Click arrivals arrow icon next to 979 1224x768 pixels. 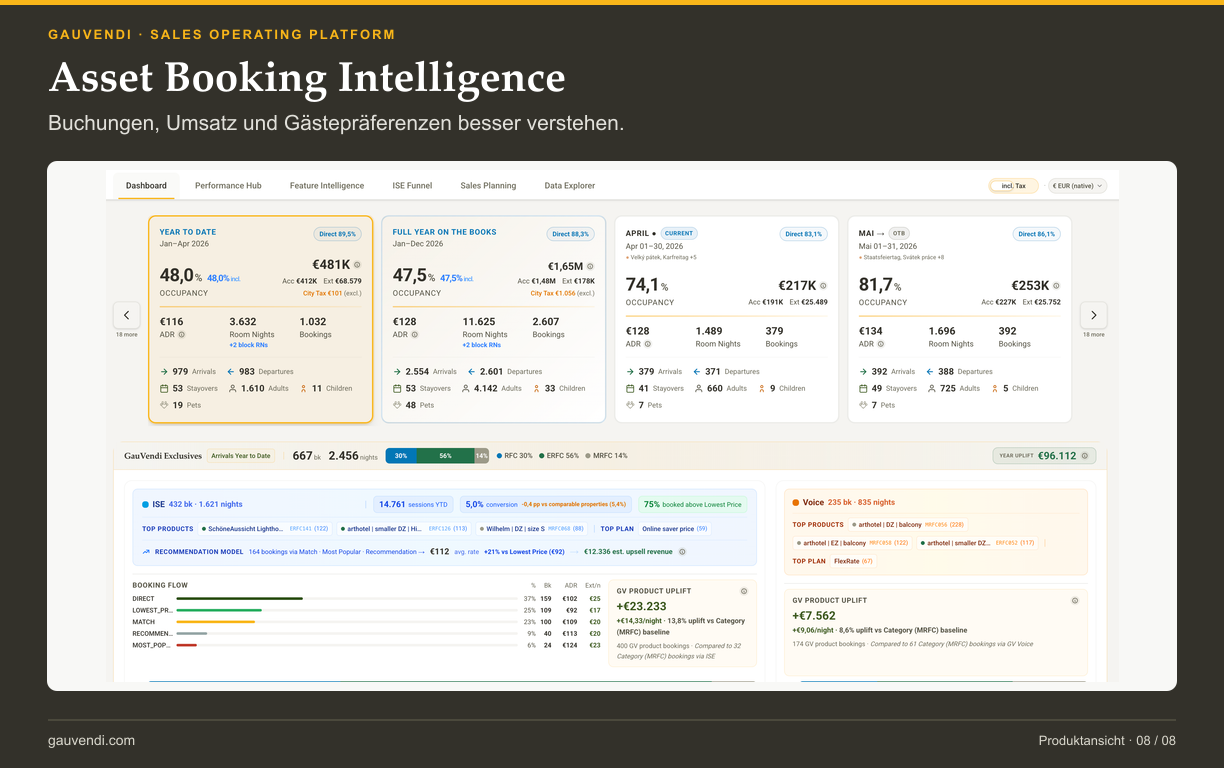[164, 371]
